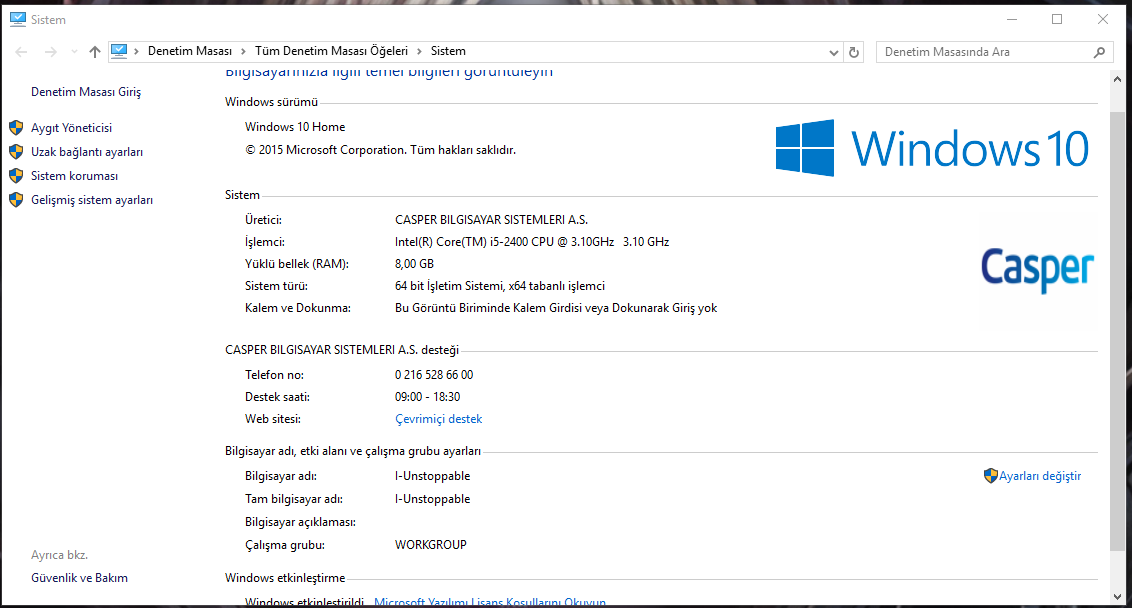Refresh the Sistem page
The image size is (1132, 608).
(854, 52)
